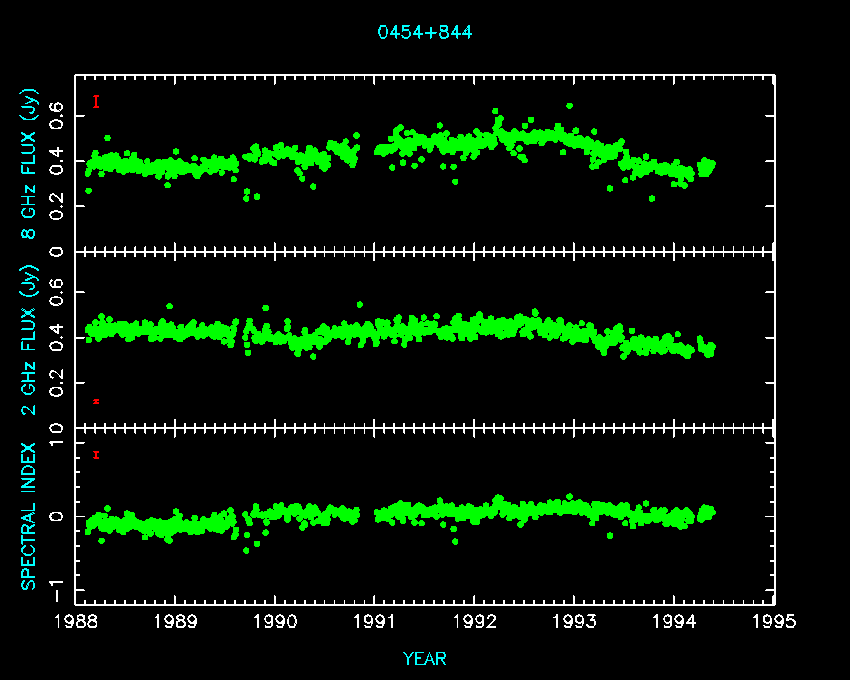Select the 8 GHz FLUX (Jy) axis label
This screenshot has height=680, width=850.
click(31, 162)
